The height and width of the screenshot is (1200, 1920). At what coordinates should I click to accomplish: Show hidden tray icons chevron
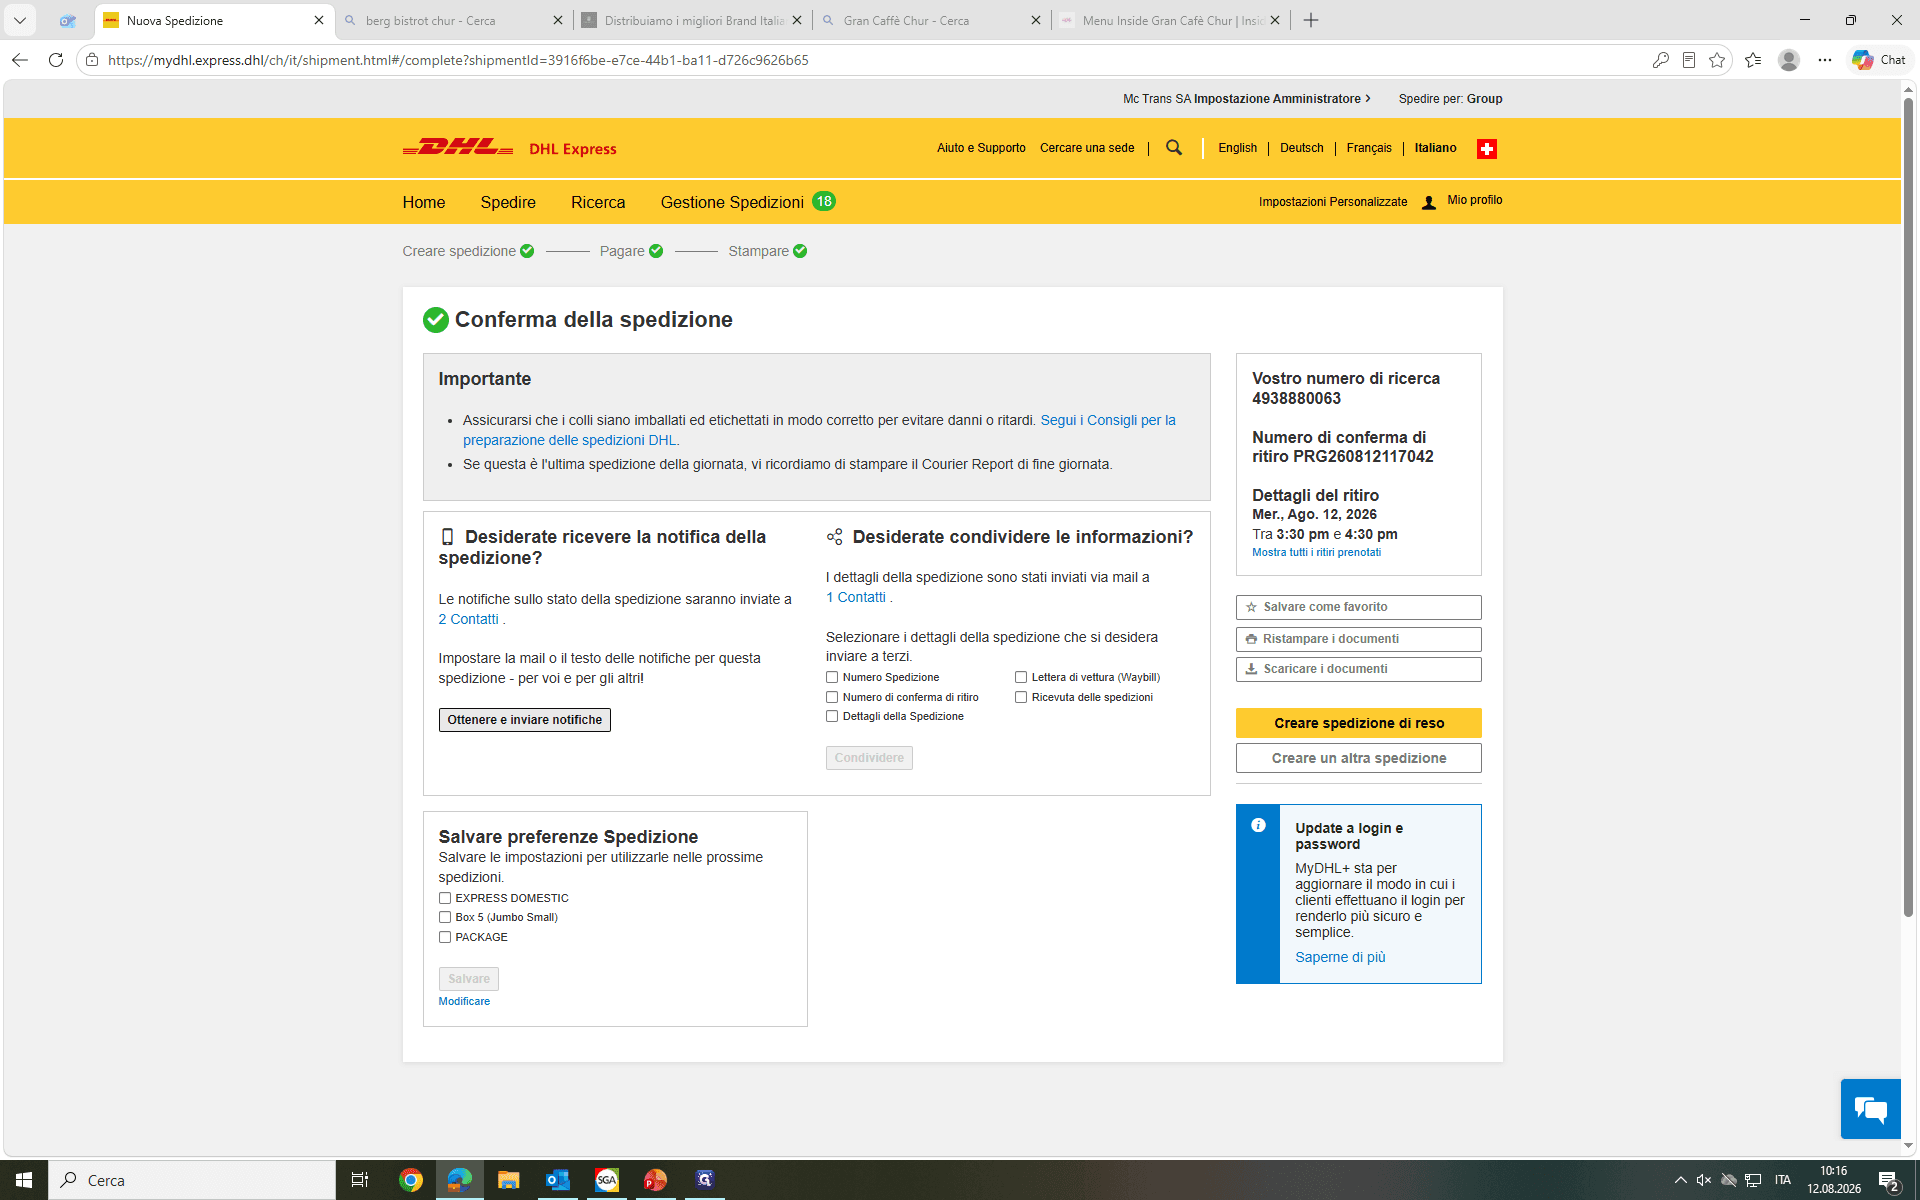pyautogui.click(x=1680, y=1180)
